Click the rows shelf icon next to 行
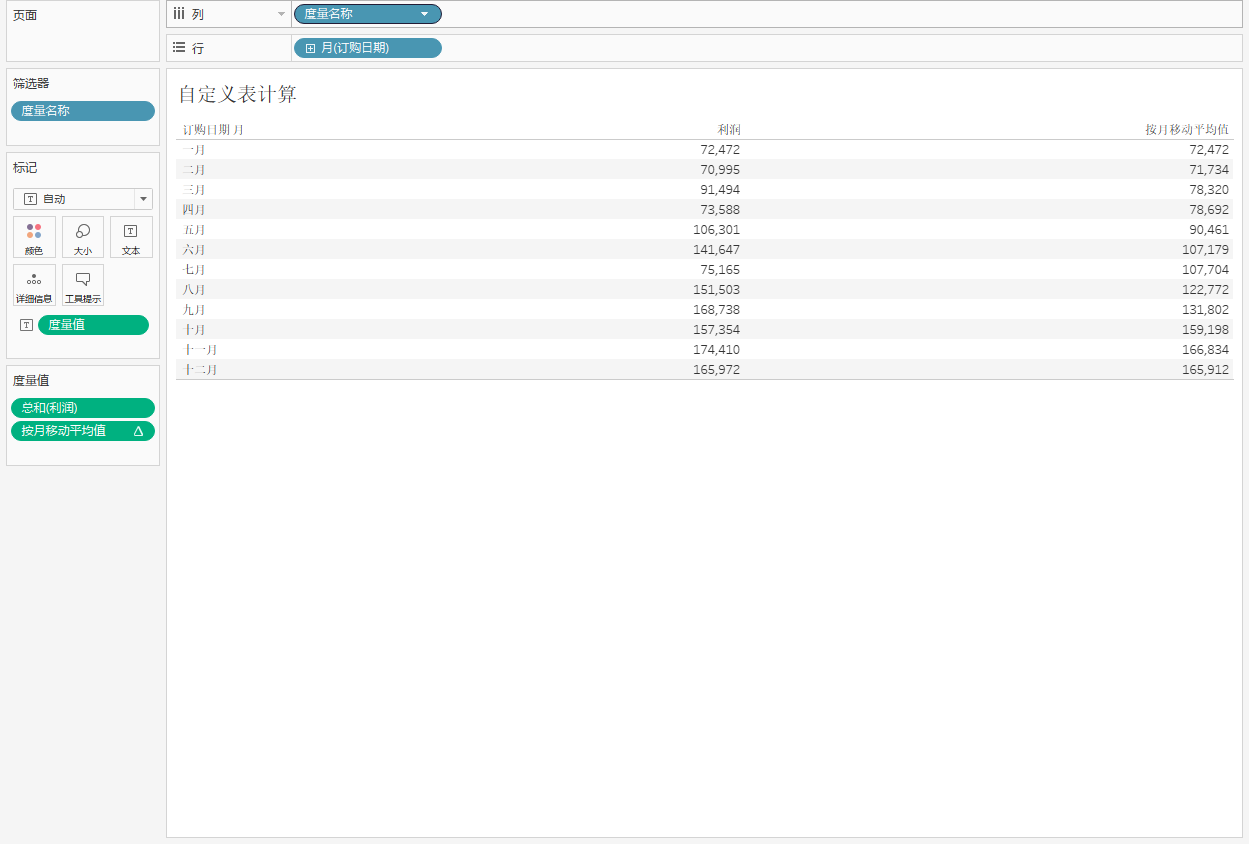Screen dimensions: 1249x844 click(x=178, y=47)
